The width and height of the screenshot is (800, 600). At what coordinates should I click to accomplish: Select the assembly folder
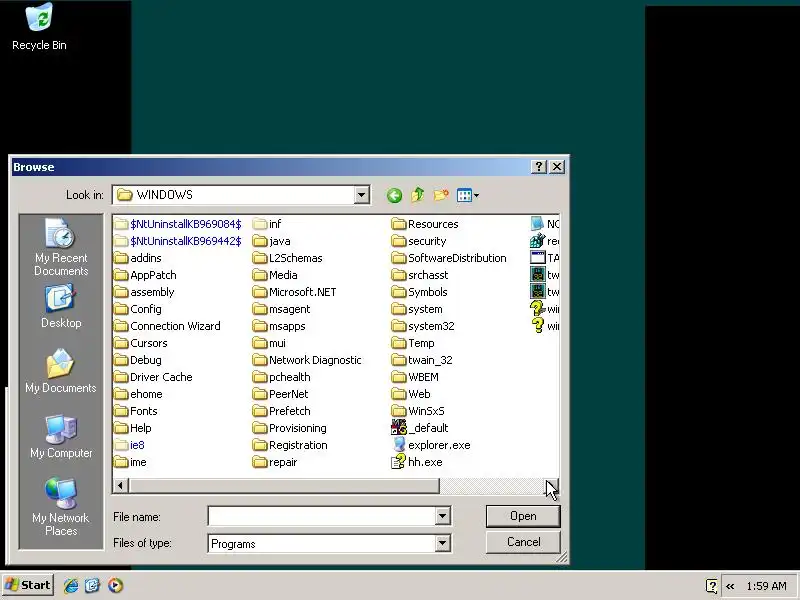click(144, 292)
